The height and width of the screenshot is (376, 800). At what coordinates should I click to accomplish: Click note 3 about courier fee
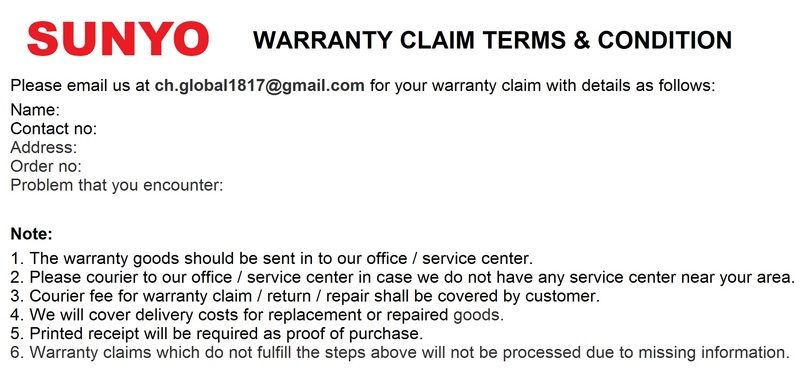306,296
